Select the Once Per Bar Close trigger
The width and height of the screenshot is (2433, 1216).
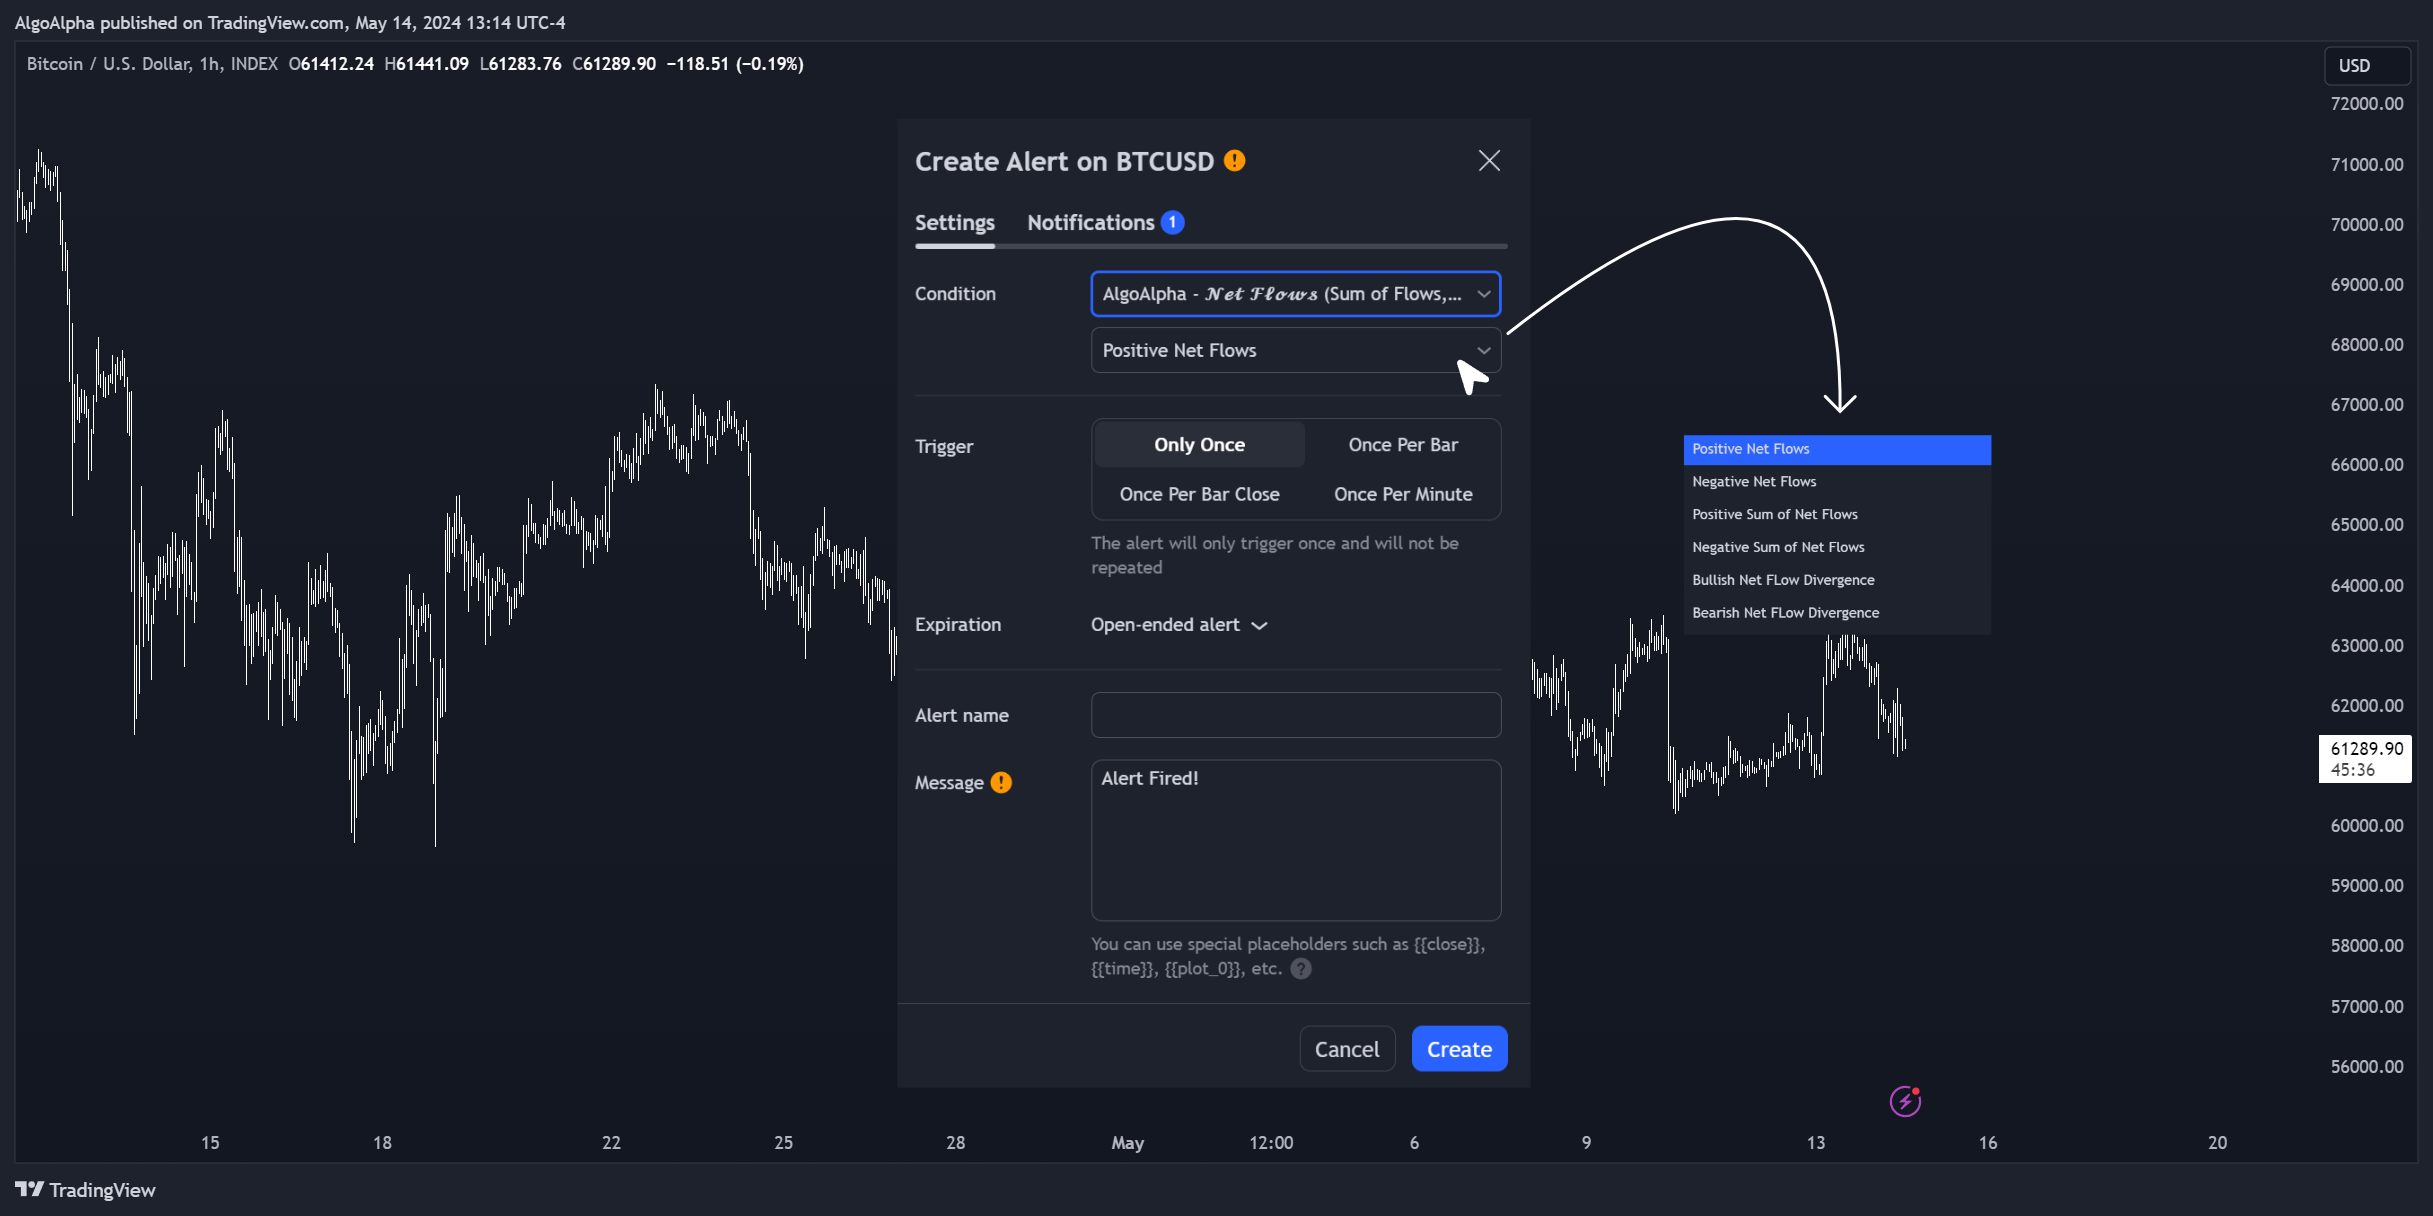(1200, 495)
